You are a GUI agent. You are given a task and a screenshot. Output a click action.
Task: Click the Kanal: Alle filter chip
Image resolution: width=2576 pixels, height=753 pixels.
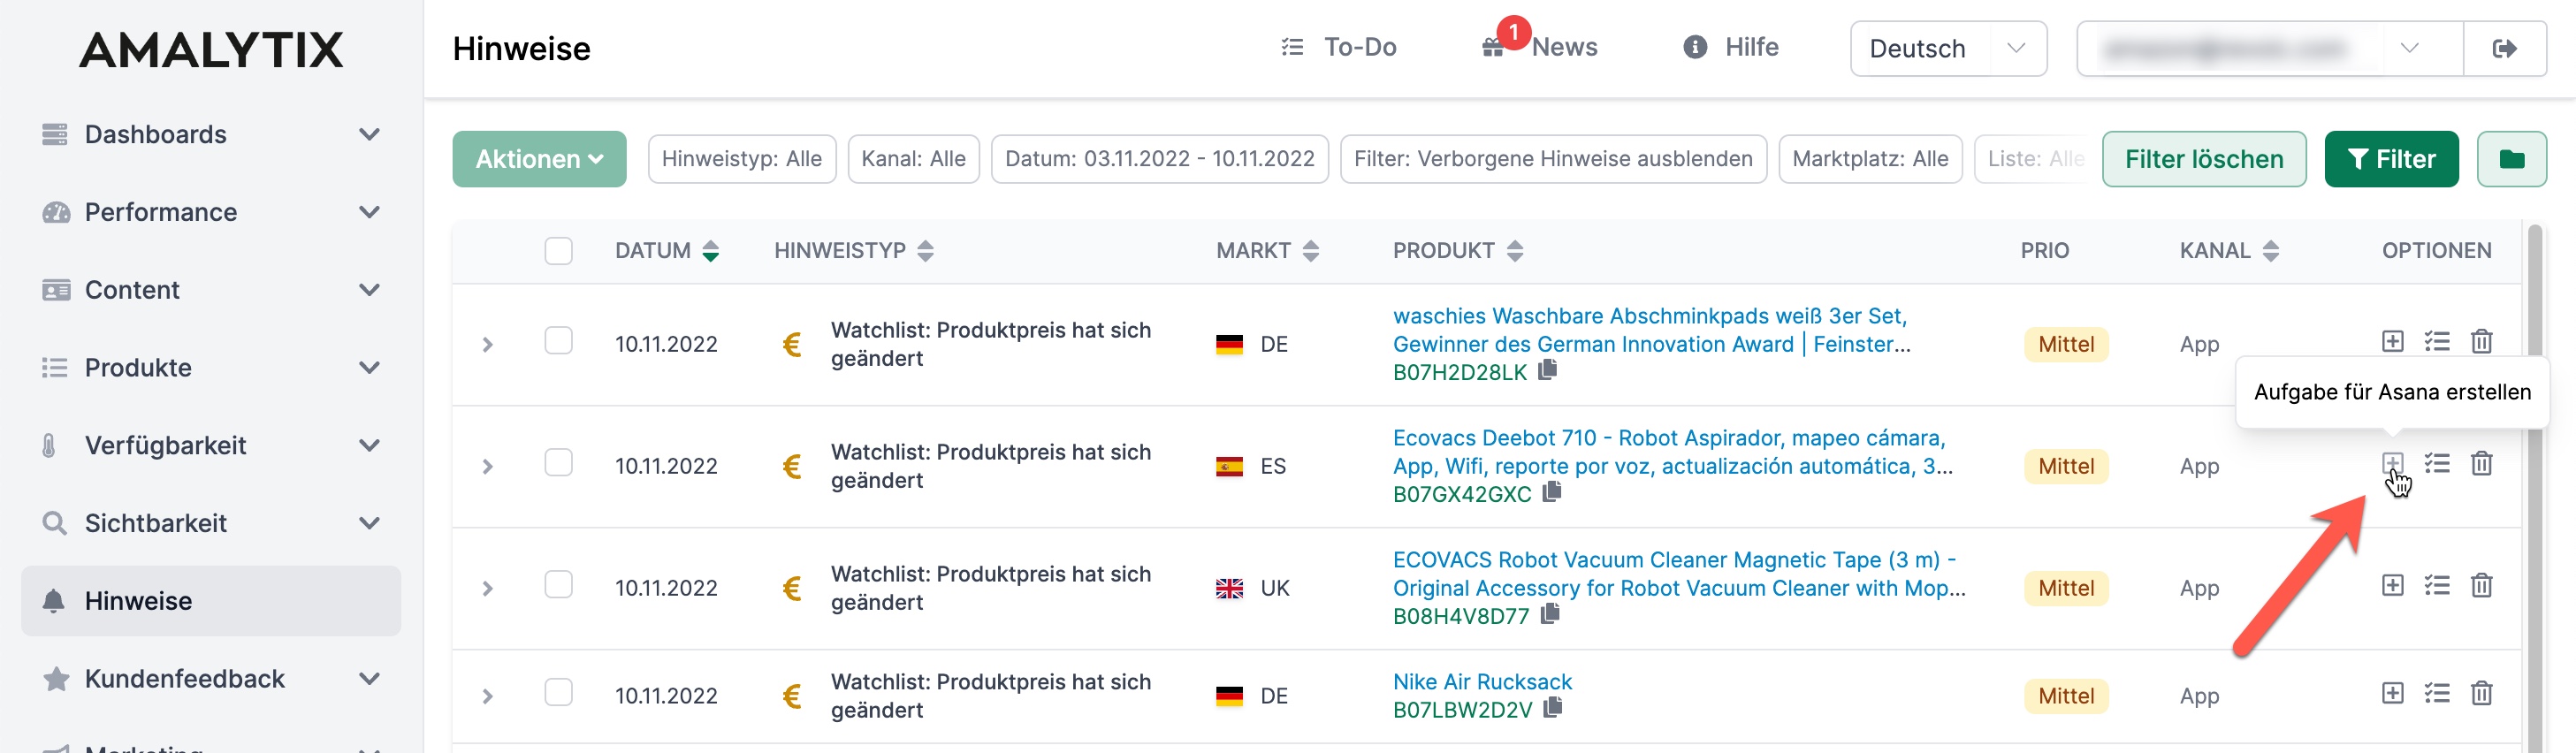pos(913,159)
